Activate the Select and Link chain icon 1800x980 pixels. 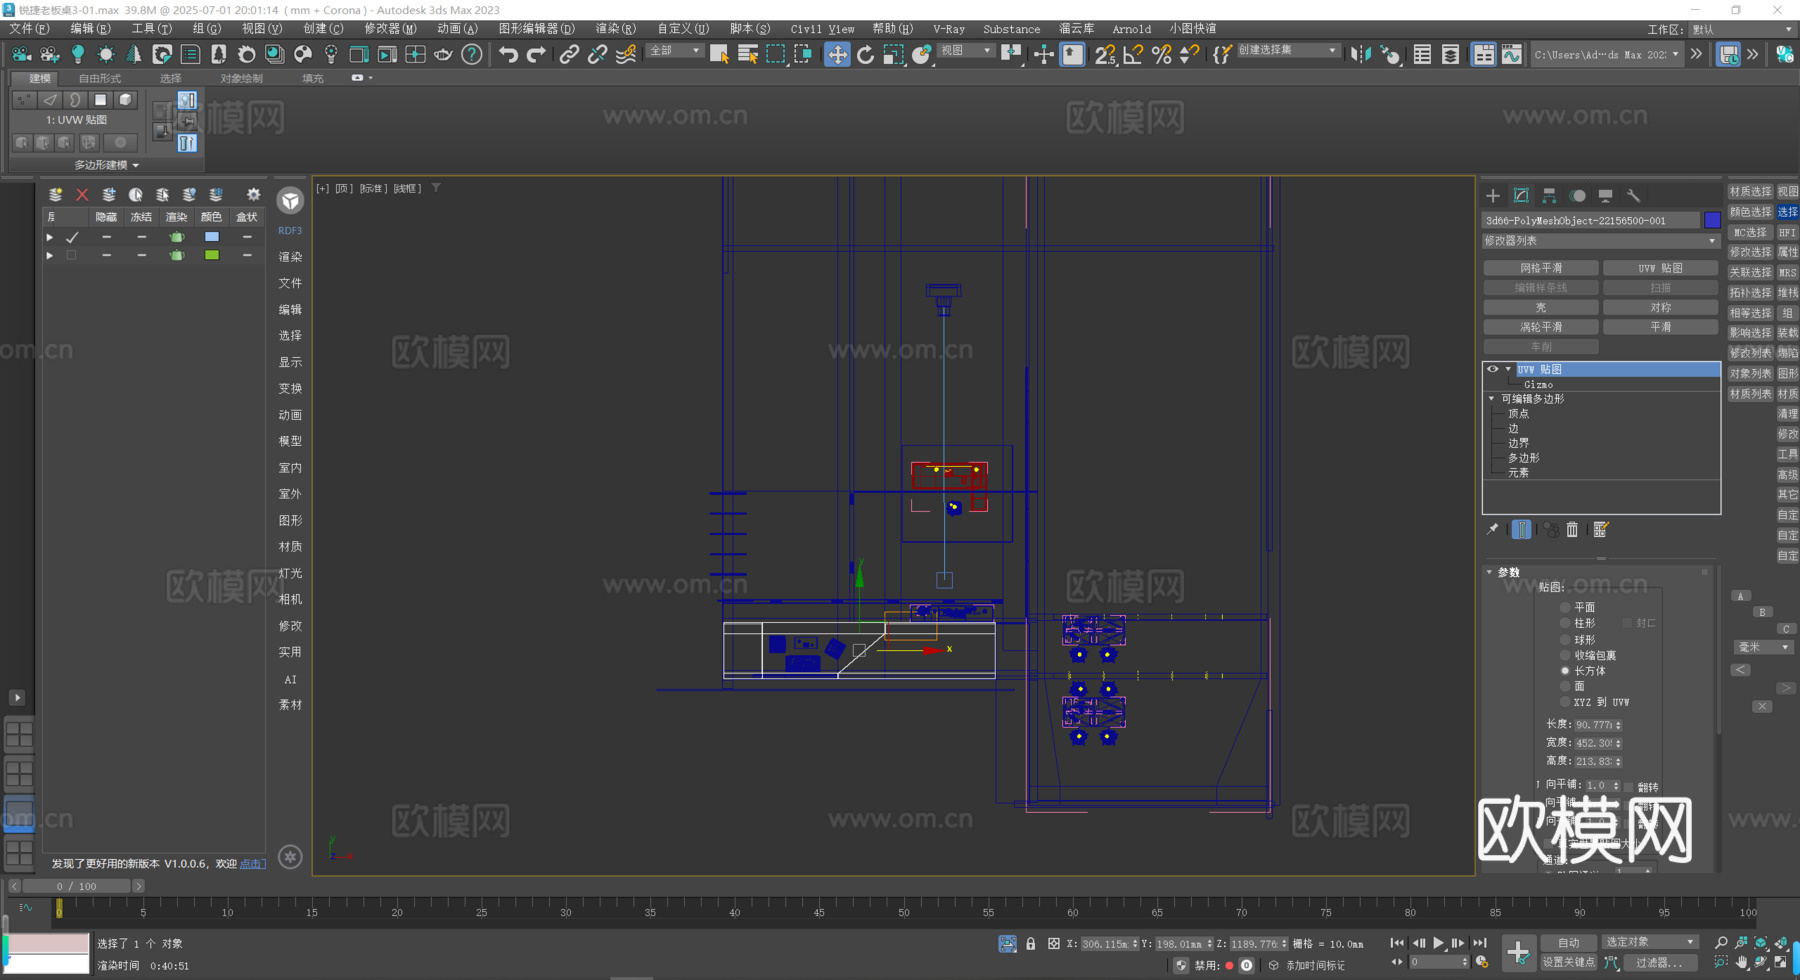tap(569, 54)
